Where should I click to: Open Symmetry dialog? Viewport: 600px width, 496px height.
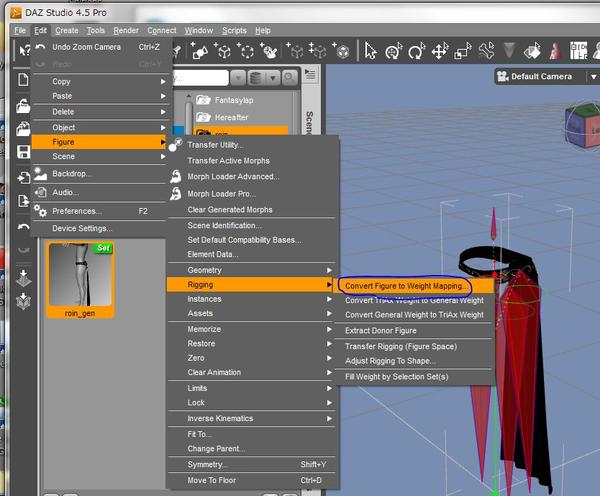click(251, 465)
